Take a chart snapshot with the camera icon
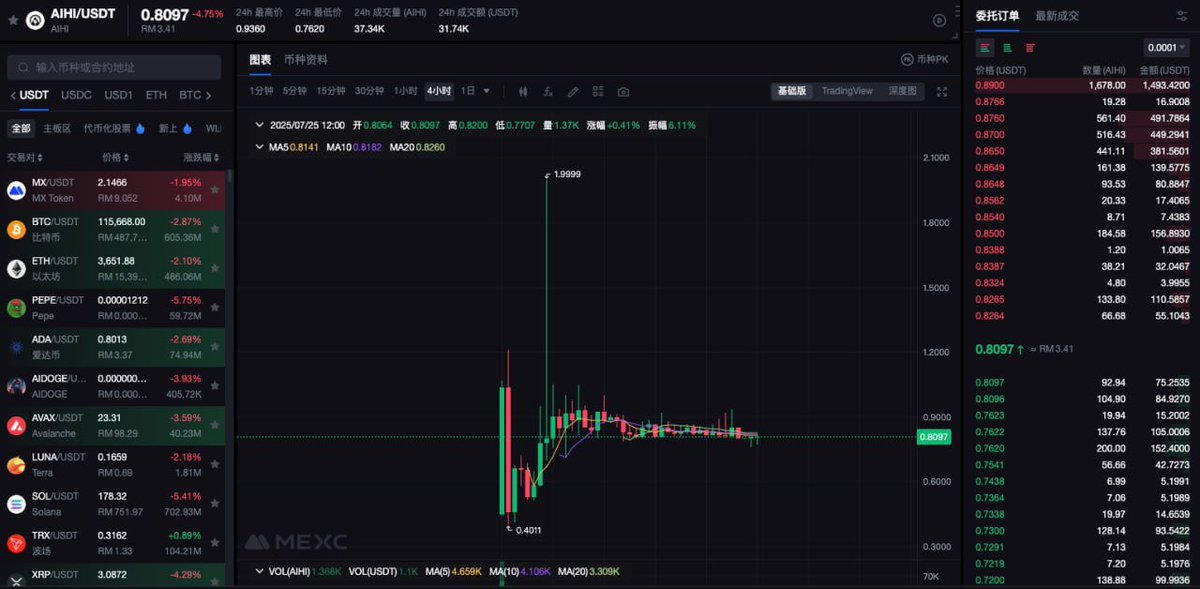 (x=623, y=91)
